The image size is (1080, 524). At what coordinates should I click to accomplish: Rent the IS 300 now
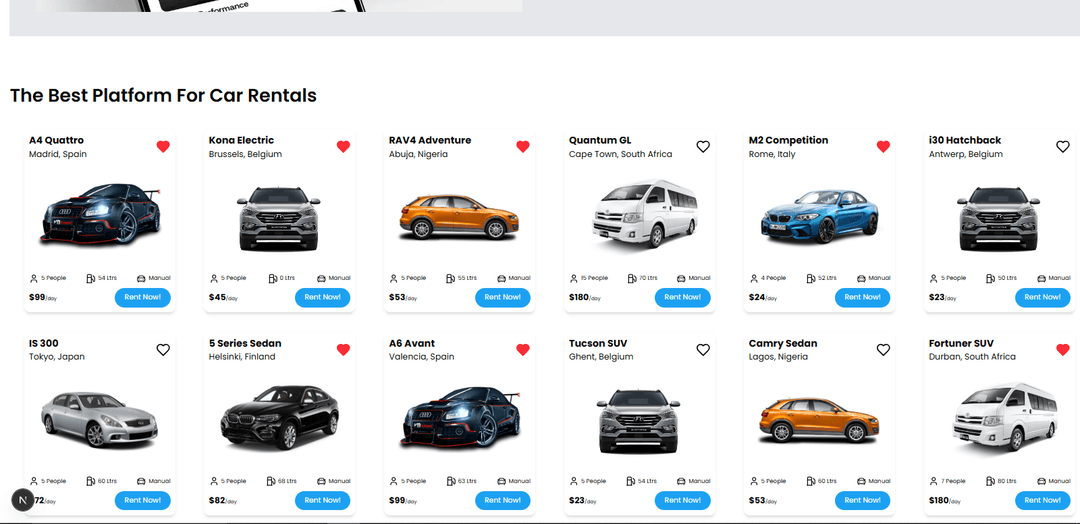pyautogui.click(x=143, y=501)
